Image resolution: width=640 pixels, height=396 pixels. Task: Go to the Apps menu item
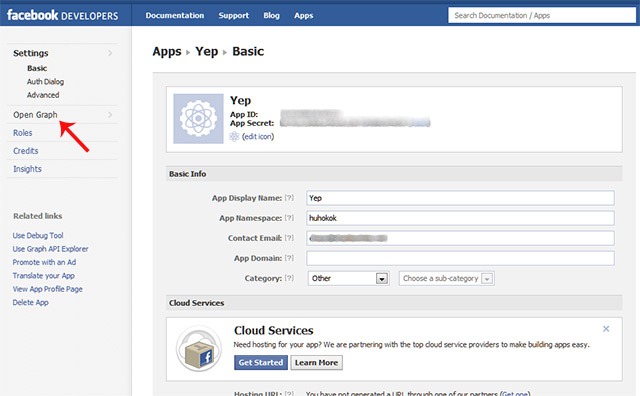pos(304,16)
